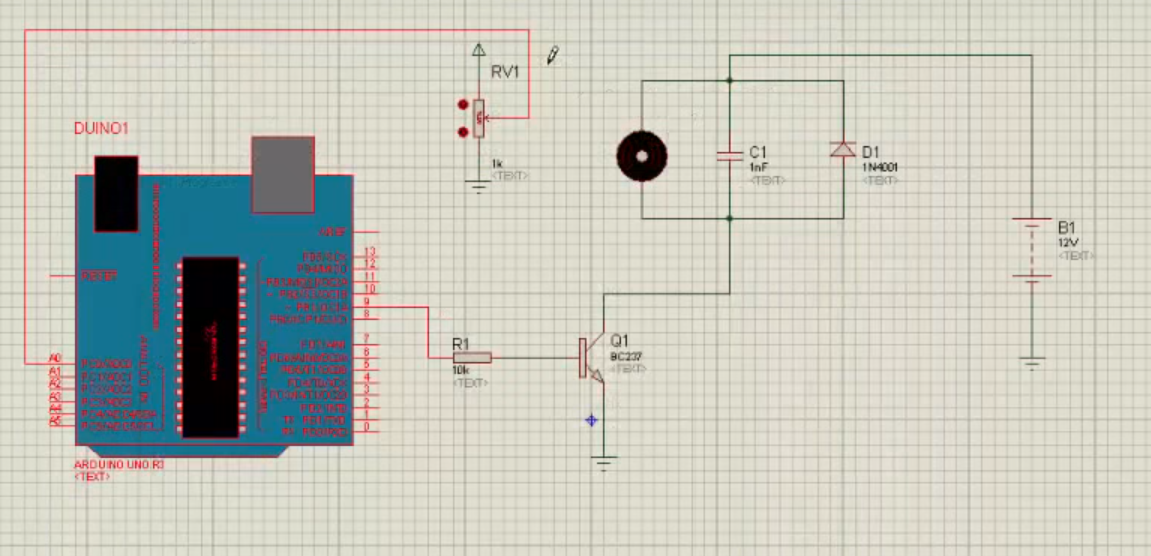Image resolution: width=1151 pixels, height=556 pixels.
Task: Select the RV1 potentiometer body
Action: (479, 118)
